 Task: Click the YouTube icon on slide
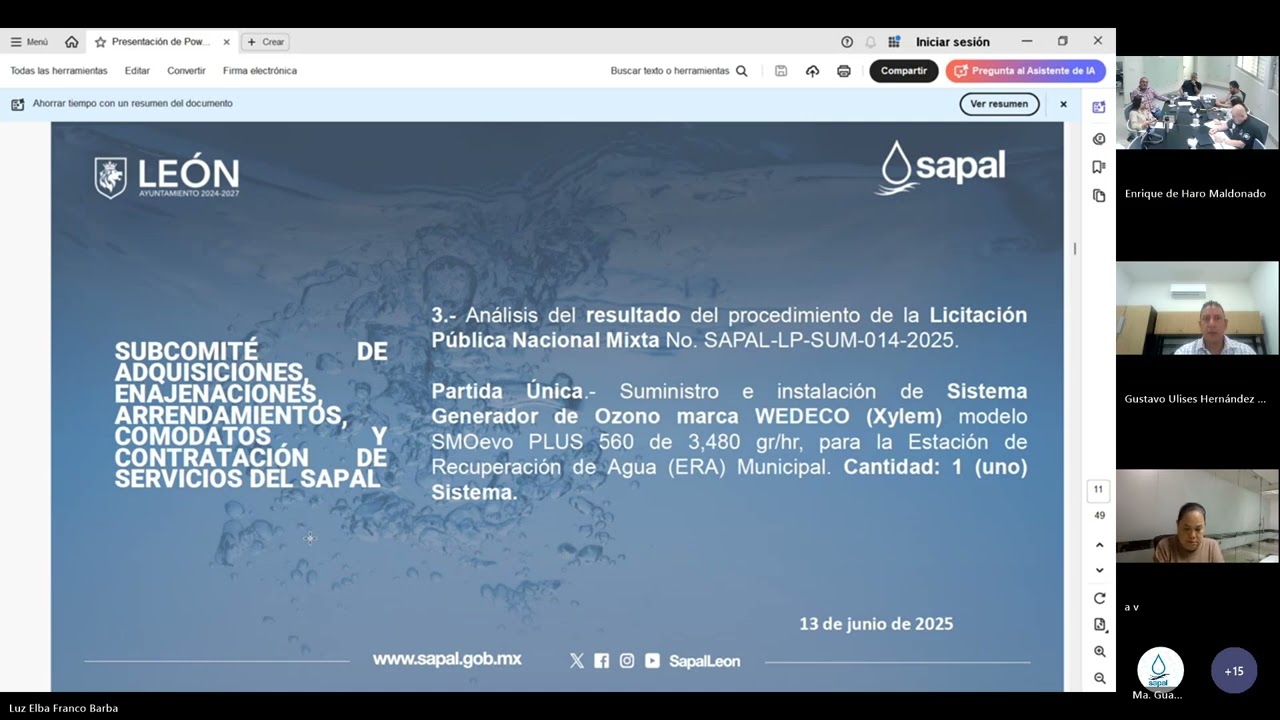tap(652, 661)
